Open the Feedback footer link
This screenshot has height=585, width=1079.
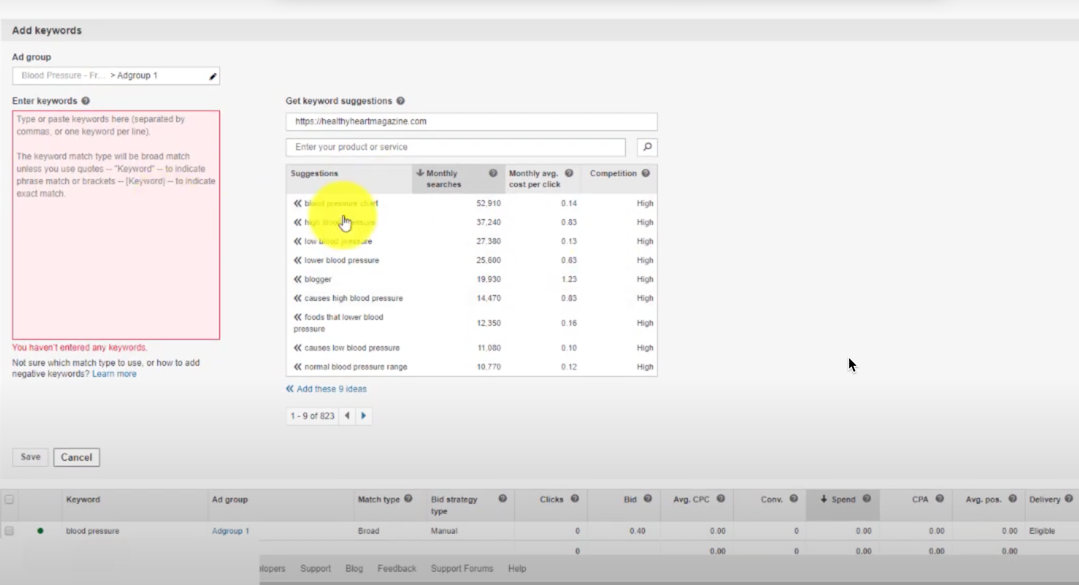click(x=396, y=568)
